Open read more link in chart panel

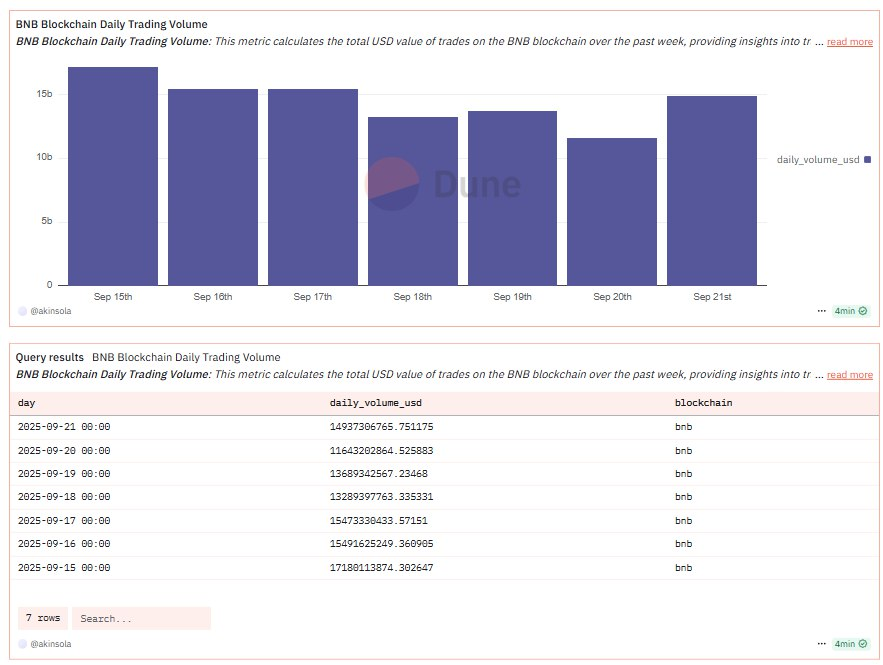tap(850, 42)
